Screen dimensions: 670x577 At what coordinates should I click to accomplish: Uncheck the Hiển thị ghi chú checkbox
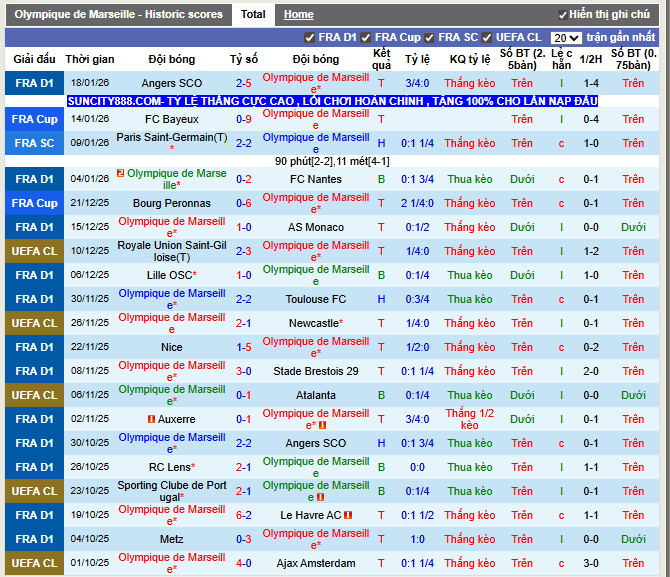click(x=563, y=15)
